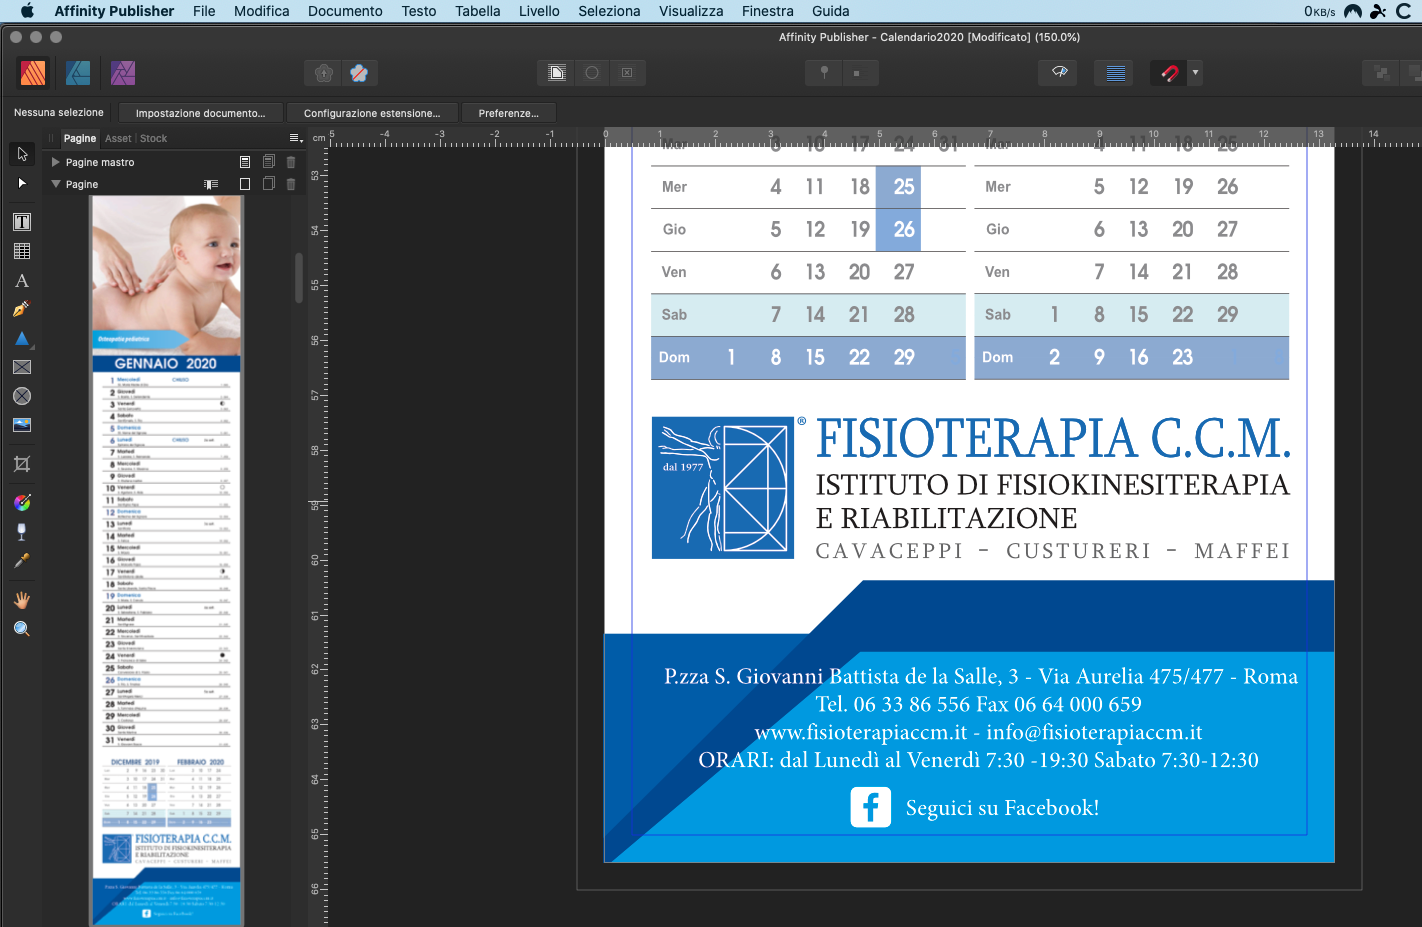The height and width of the screenshot is (927, 1422).
Task: Switch to the Designer persona icon
Action: click(78, 73)
